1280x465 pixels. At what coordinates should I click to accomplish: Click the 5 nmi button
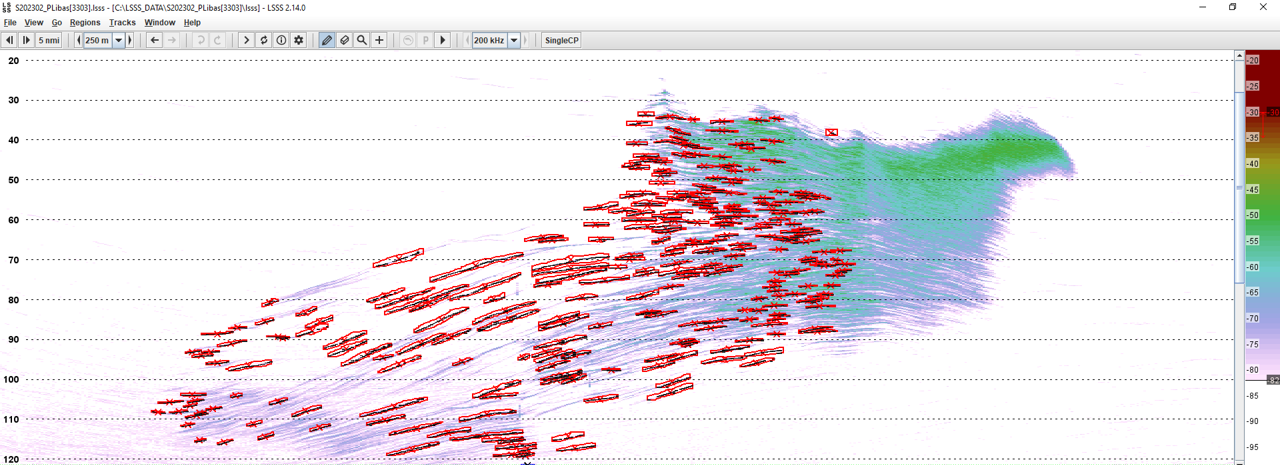coord(48,40)
